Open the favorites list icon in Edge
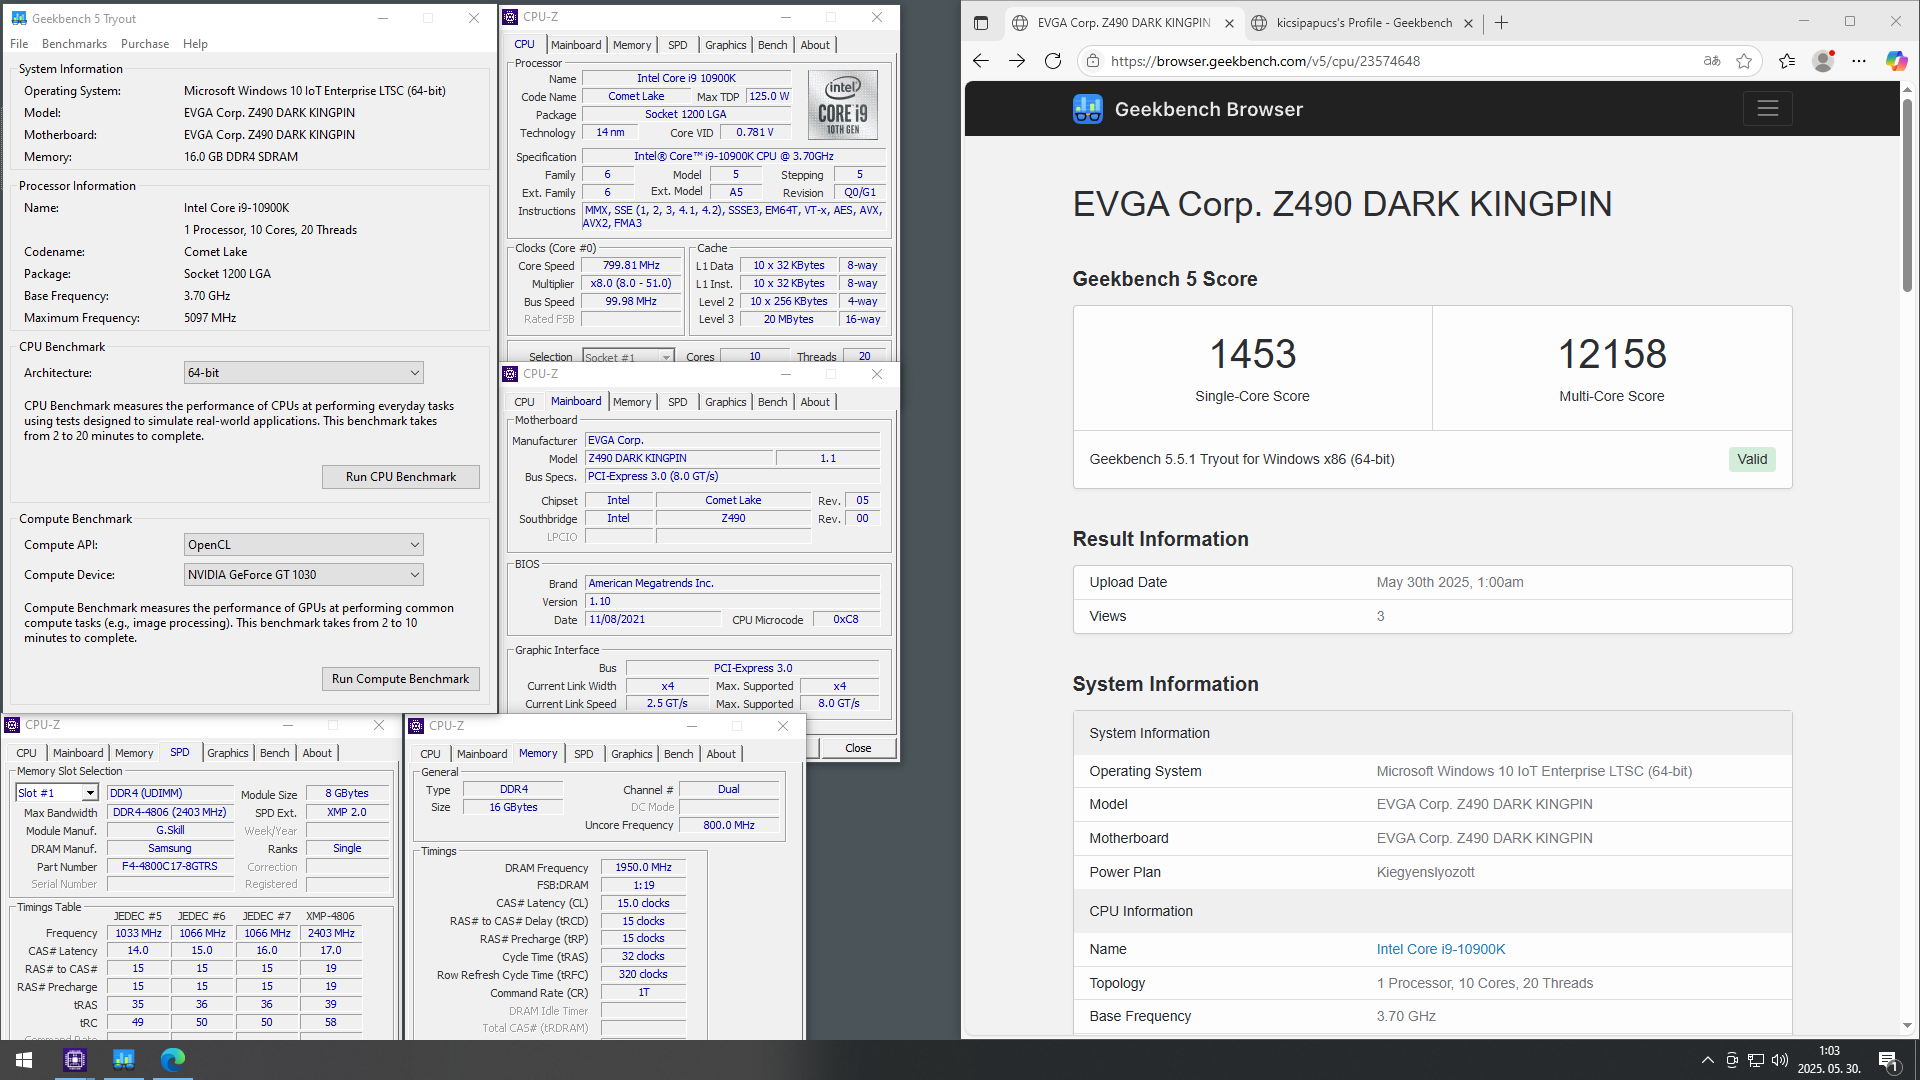Screen dimensions: 1920x1080 [x=1787, y=61]
